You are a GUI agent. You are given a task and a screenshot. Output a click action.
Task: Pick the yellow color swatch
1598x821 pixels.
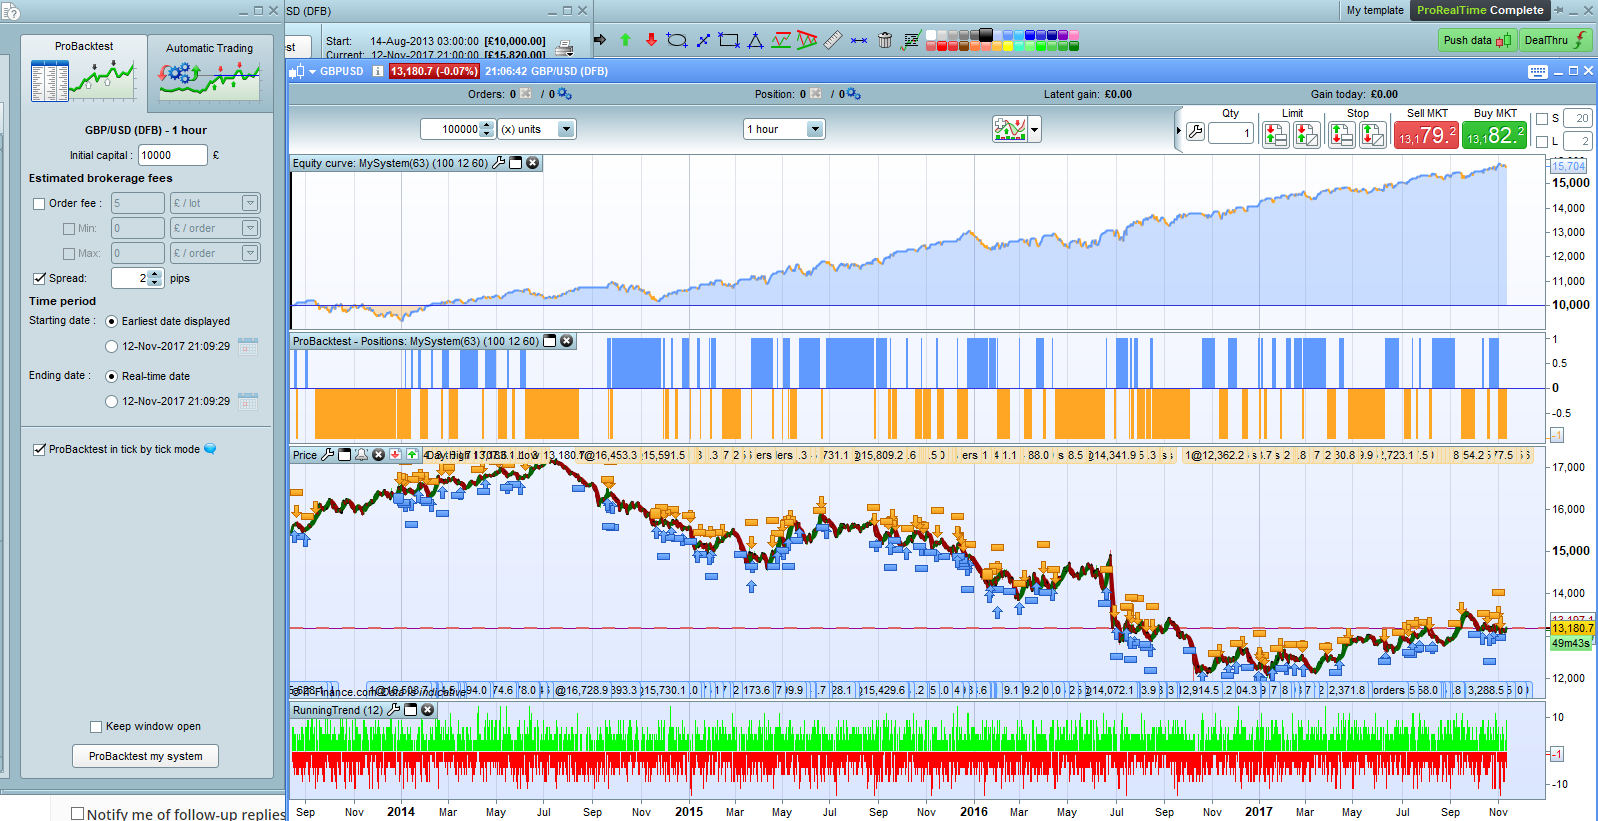(1008, 46)
